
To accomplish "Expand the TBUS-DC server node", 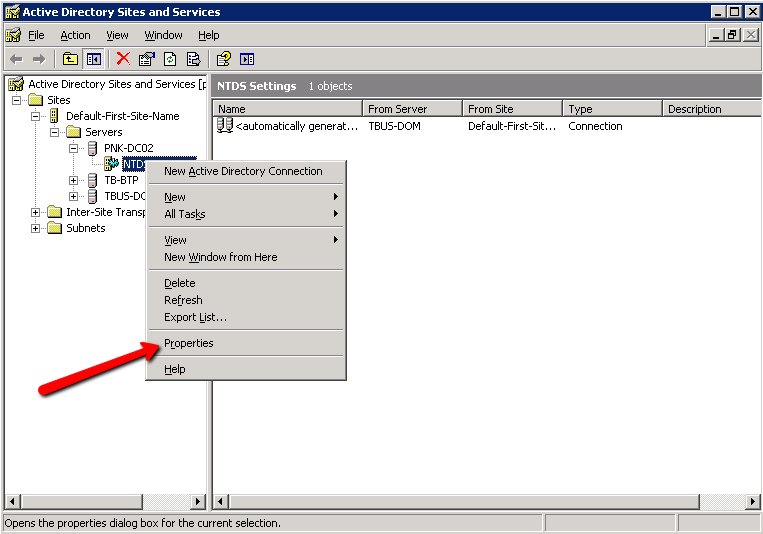I will point(73,197).
